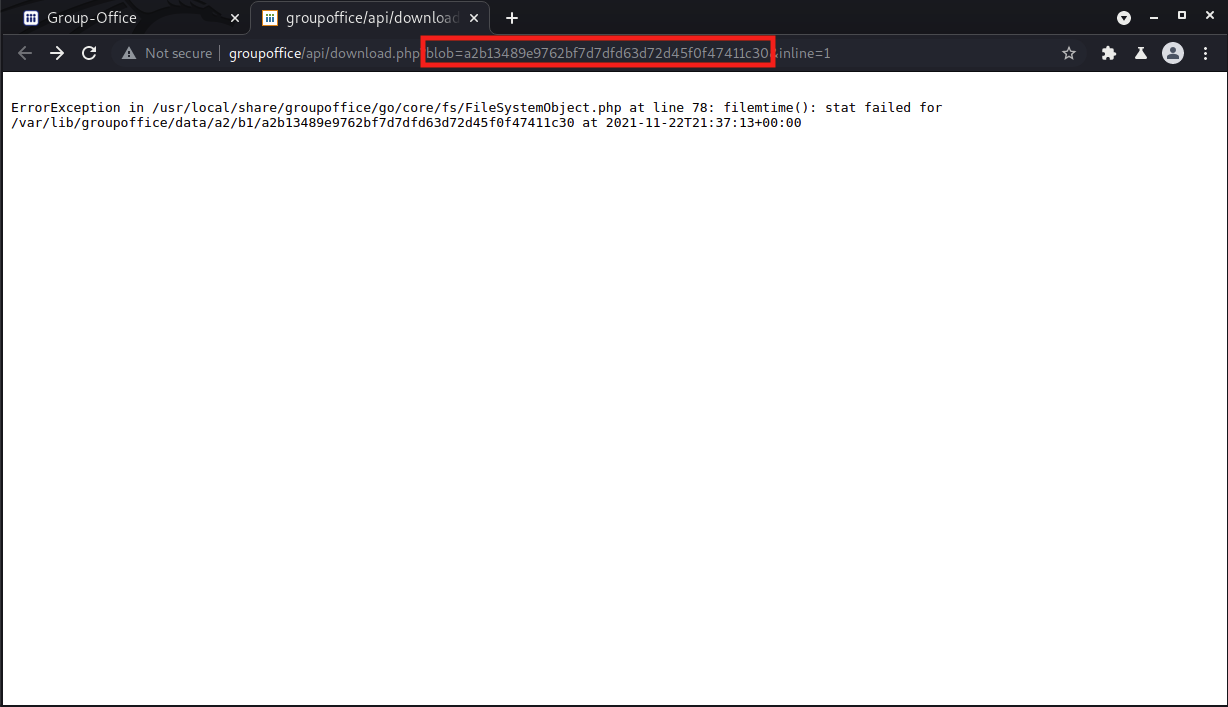Open the profile avatar menu
Image resolution: width=1228 pixels, height=707 pixels.
click(1173, 53)
